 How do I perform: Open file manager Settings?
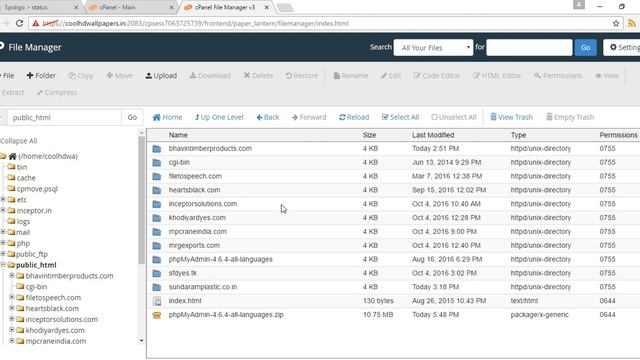click(x=622, y=48)
